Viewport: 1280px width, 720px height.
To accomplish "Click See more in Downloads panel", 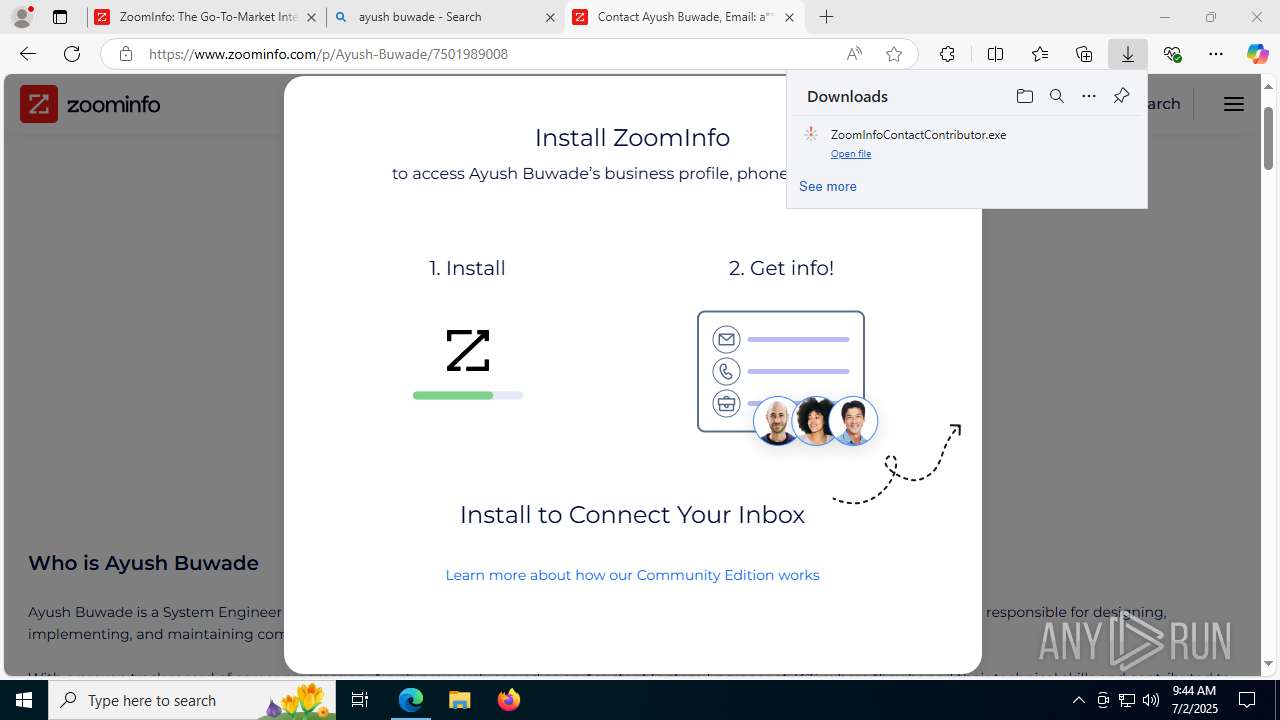I will point(828,187).
